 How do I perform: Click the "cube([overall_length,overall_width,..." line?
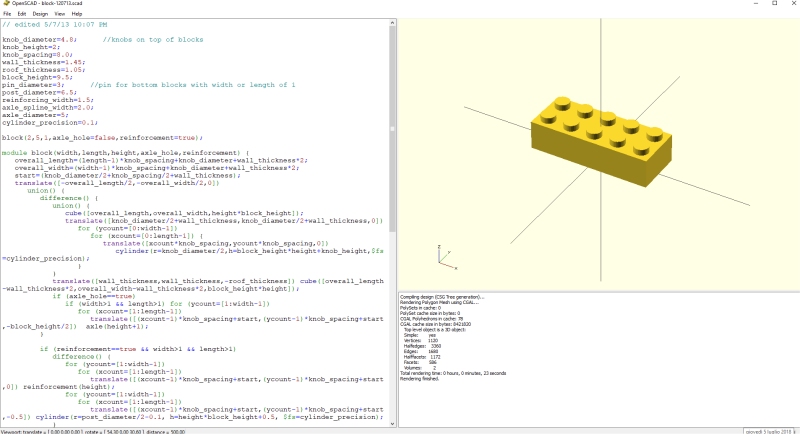(x=184, y=213)
